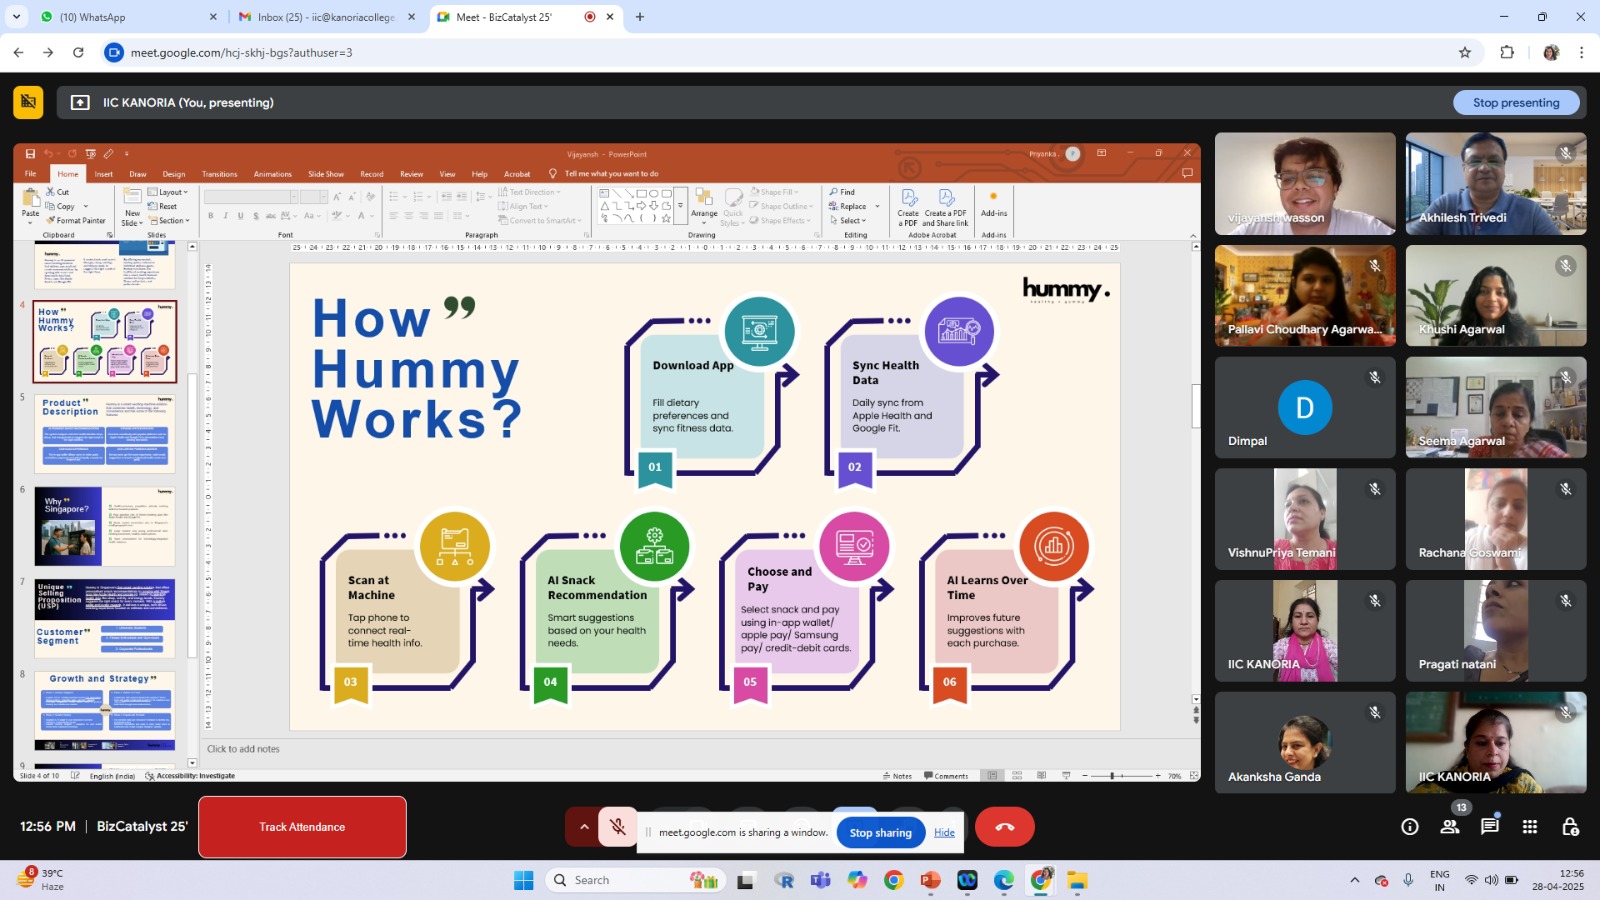The image size is (1600, 900).
Task: Open File Explorer from taskbar
Action: (x=1077, y=880)
